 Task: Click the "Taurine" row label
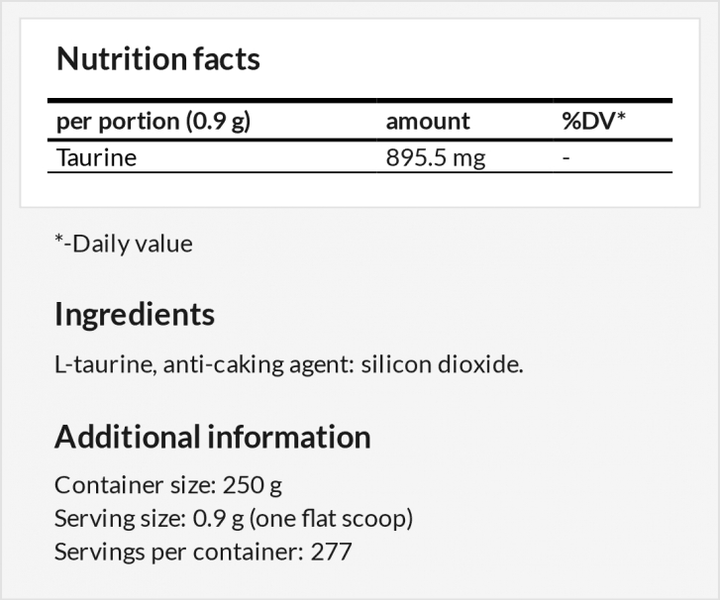coord(96,158)
